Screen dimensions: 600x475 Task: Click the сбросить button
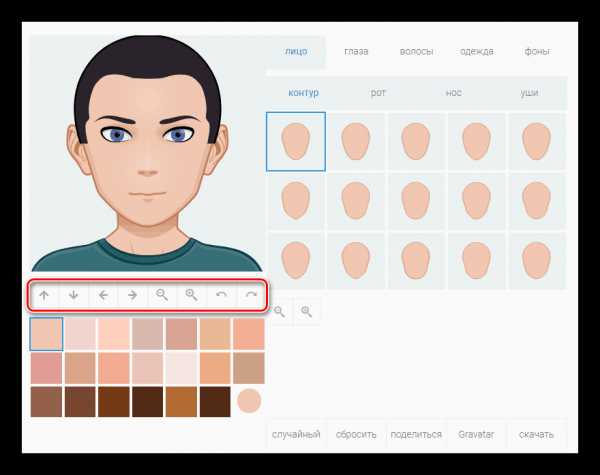tap(356, 434)
